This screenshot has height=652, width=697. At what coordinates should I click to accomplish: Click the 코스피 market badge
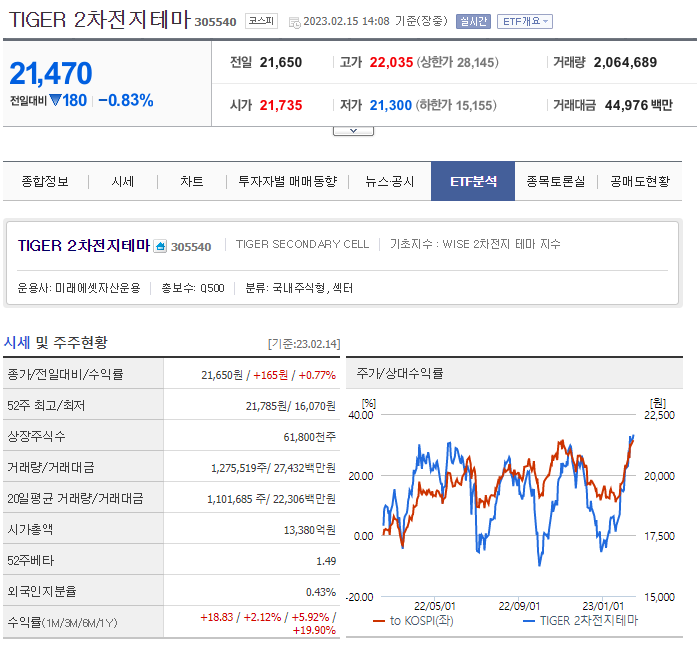261,21
